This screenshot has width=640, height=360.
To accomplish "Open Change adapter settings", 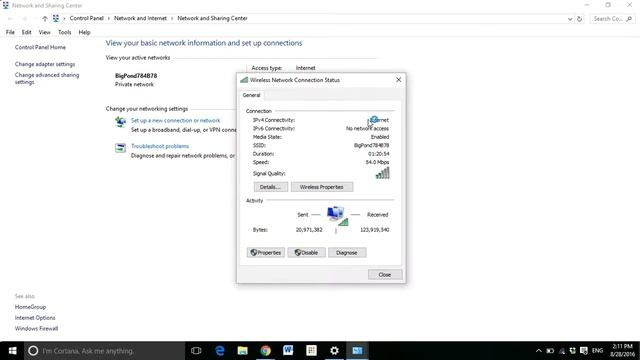I will point(45,64).
